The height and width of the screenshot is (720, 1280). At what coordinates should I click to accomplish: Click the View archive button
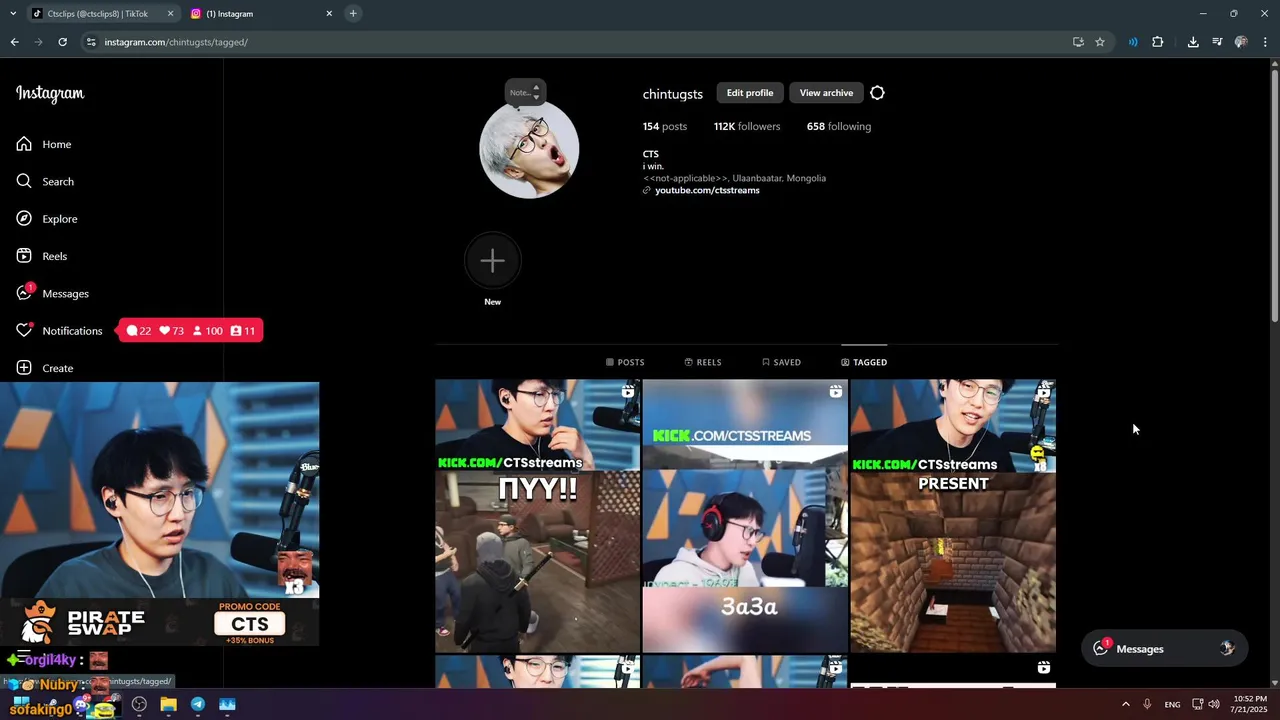tap(826, 93)
